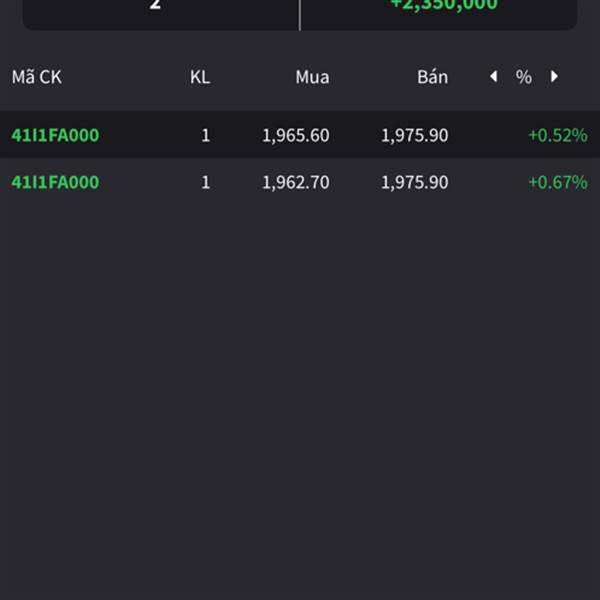Click the Bán column header
The width and height of the screenshot is (600, 600).
click(x=432, y=77)
